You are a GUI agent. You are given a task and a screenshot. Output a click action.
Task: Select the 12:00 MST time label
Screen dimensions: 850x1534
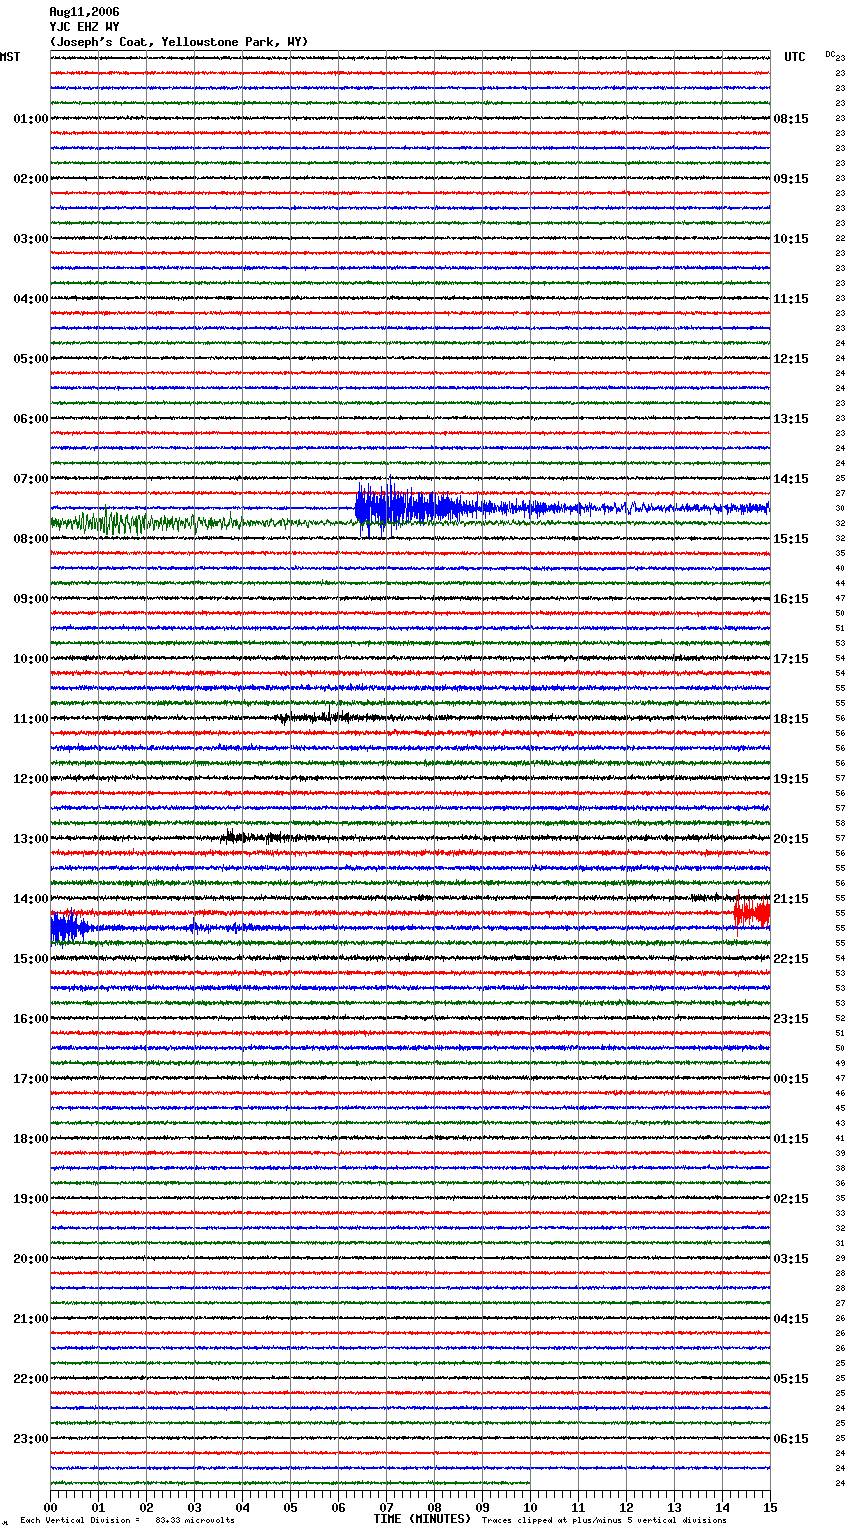(x=30, y=779)
